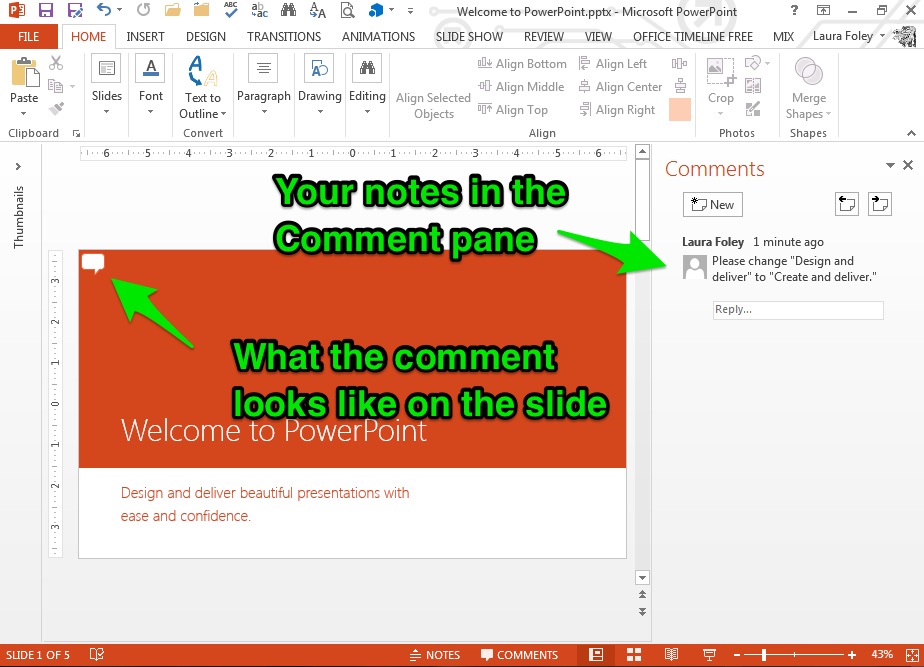
Task: Open Print Preview from quick access toolbar
Action: (348, 10)
